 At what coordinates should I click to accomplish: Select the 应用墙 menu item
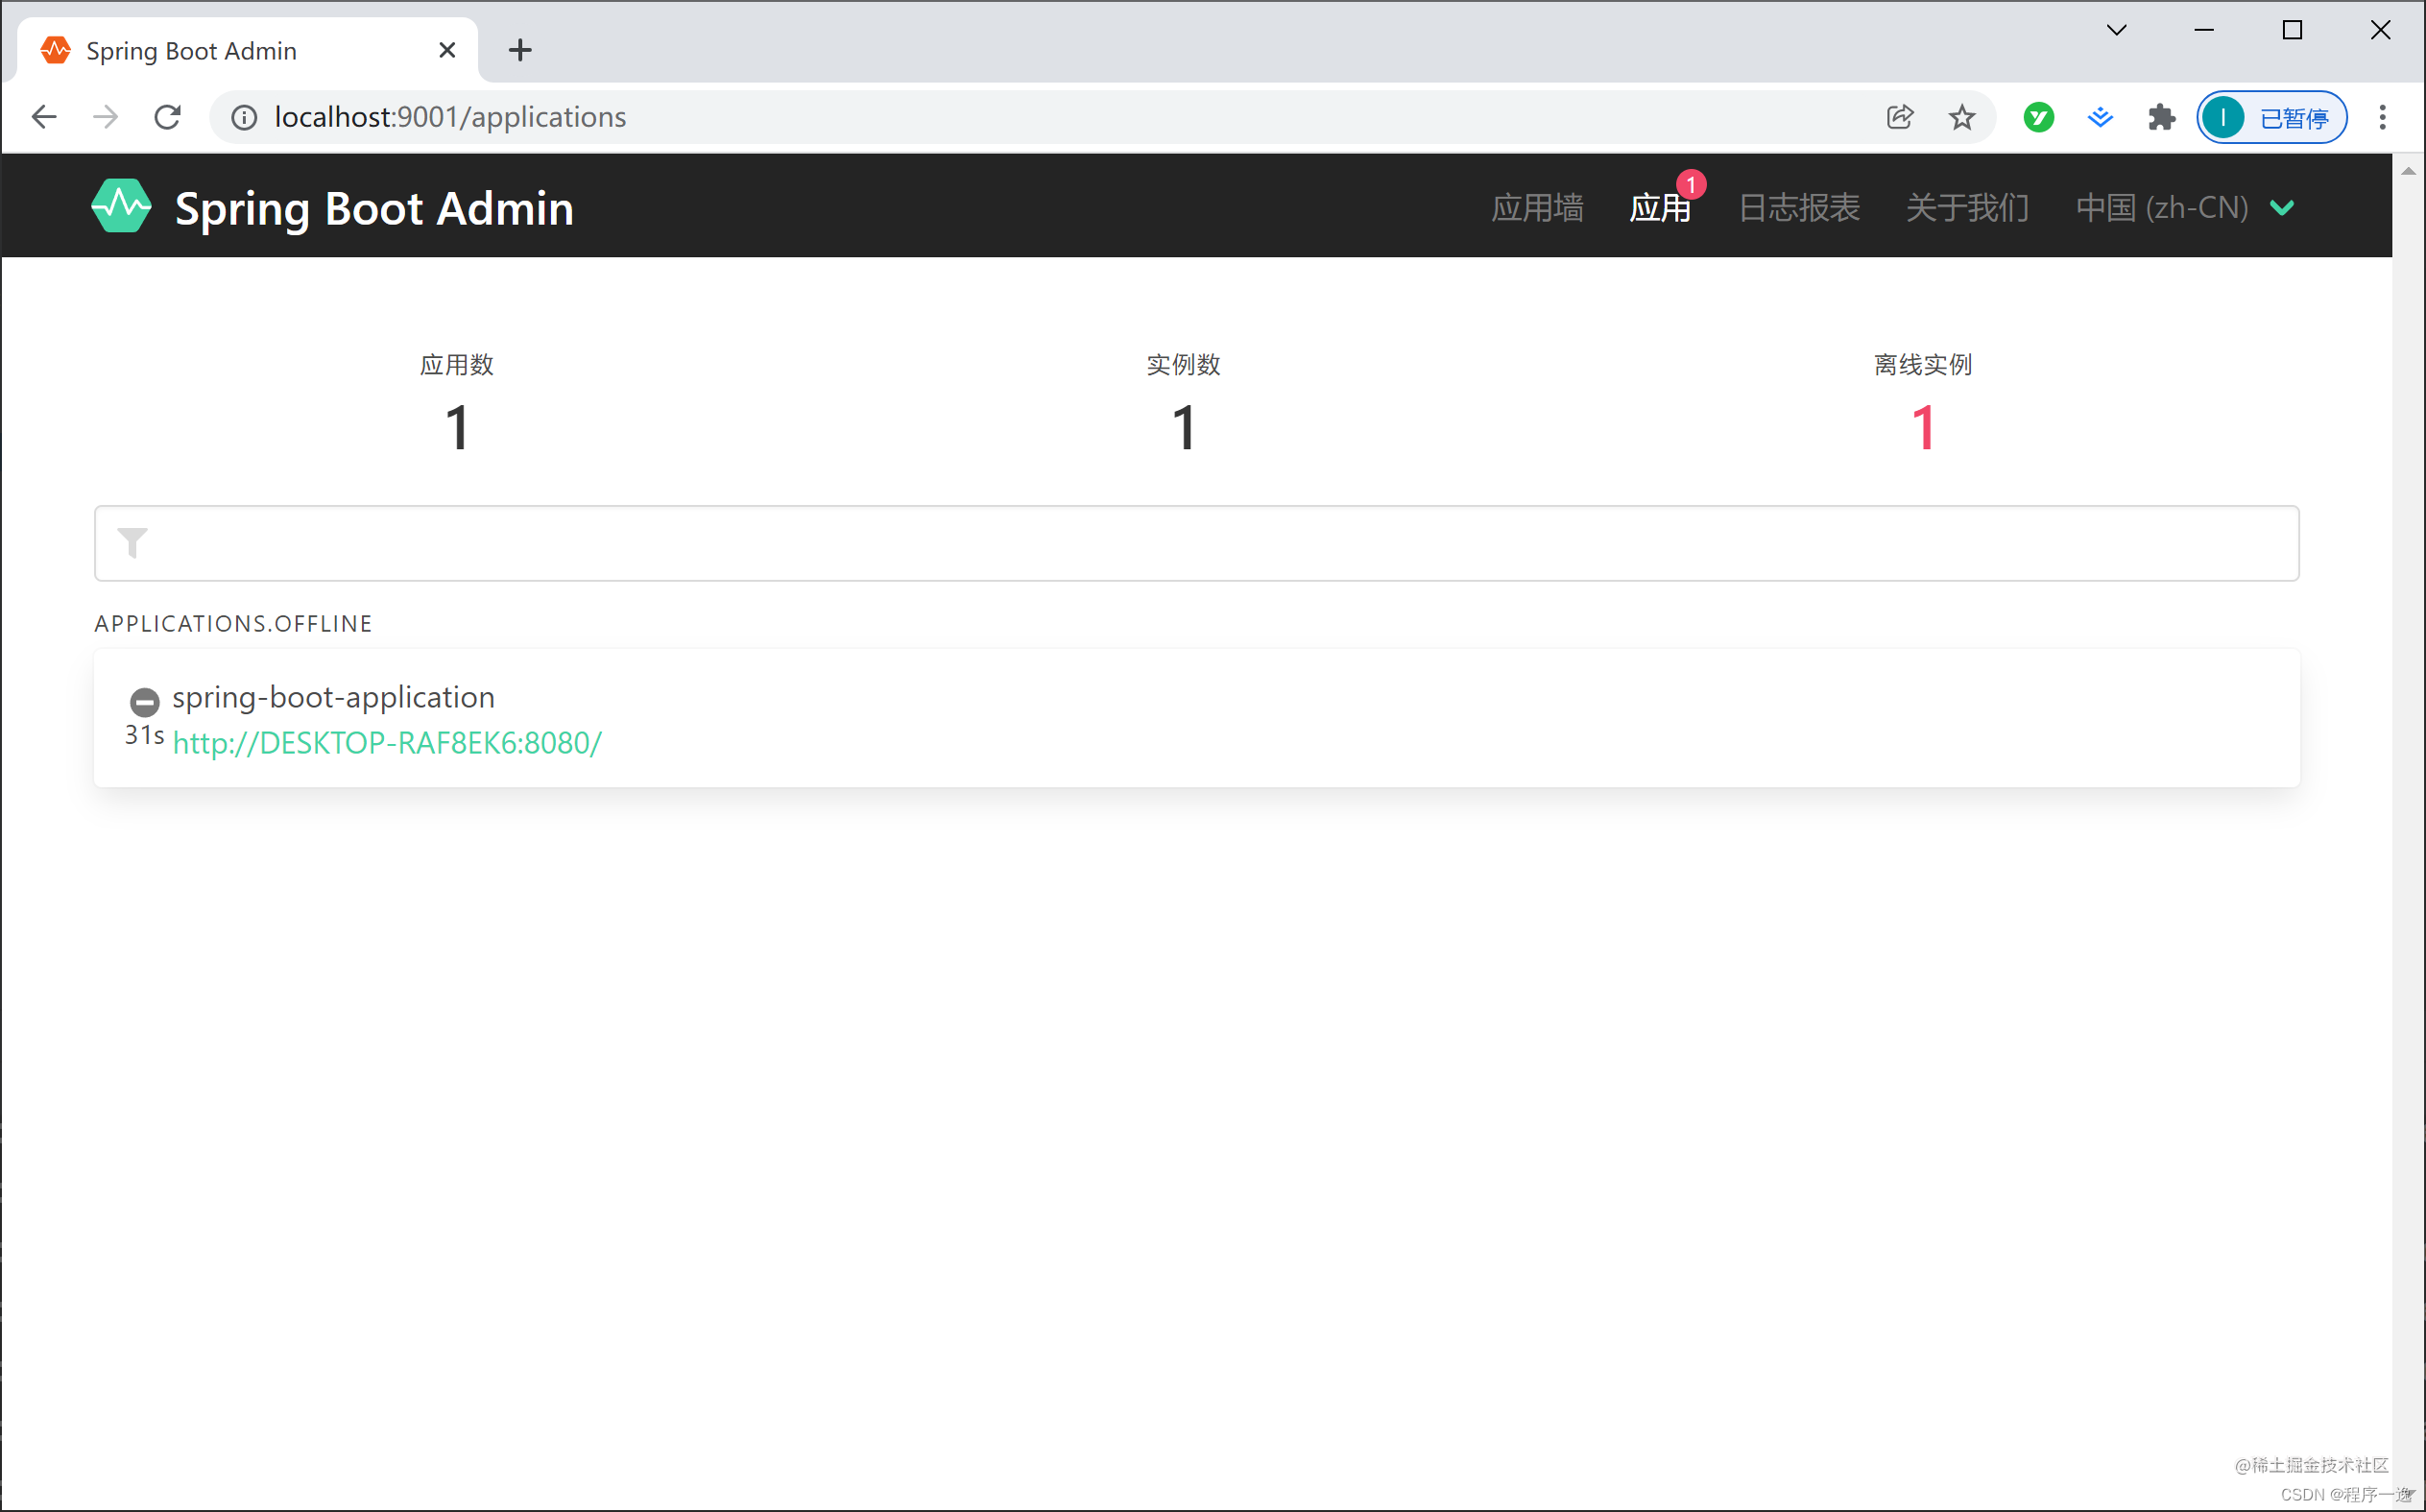[x=1537, y=207]
